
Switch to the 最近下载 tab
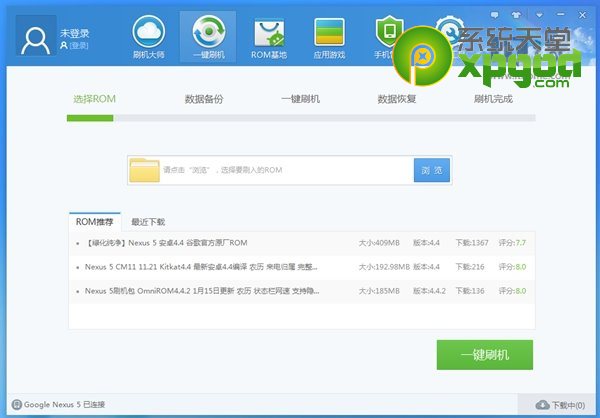coord(148,221)
